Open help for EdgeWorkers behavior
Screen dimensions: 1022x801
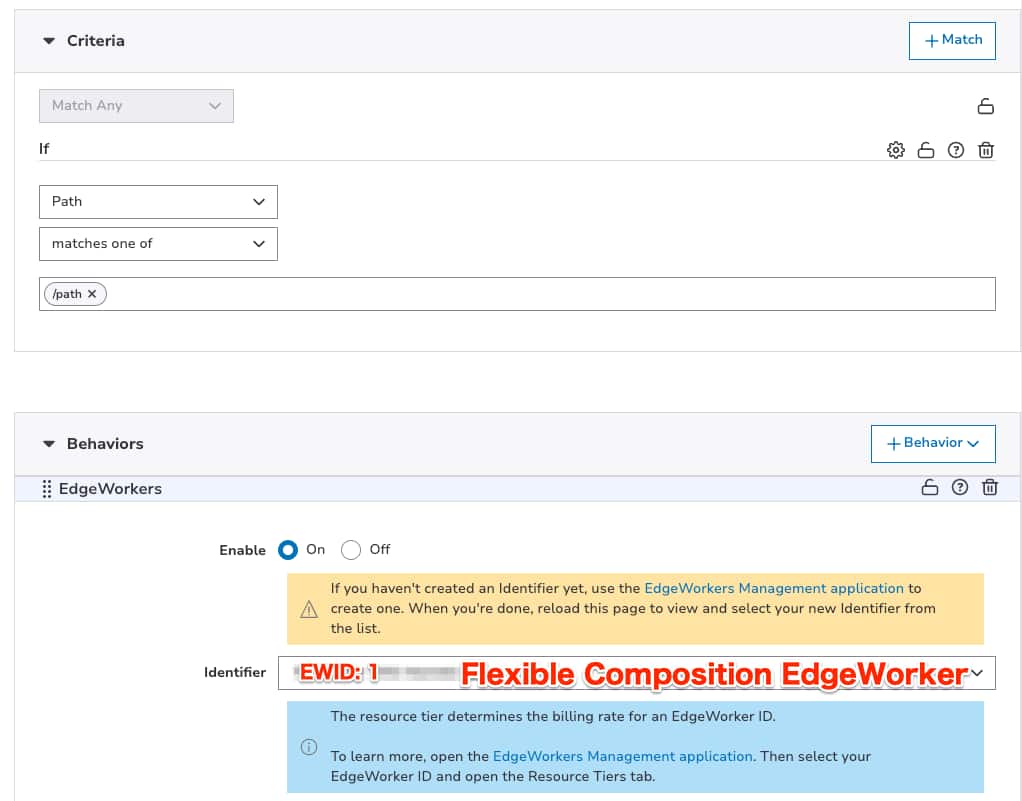click(960, 488)
